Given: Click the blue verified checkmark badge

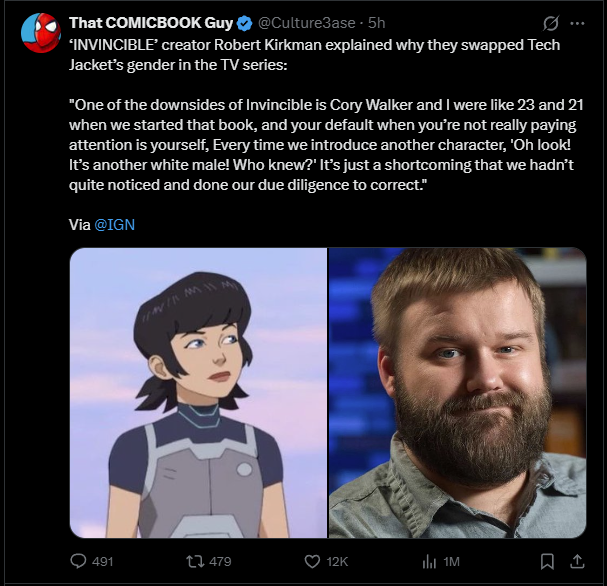Looking at the screenshot, I should 244,23.
